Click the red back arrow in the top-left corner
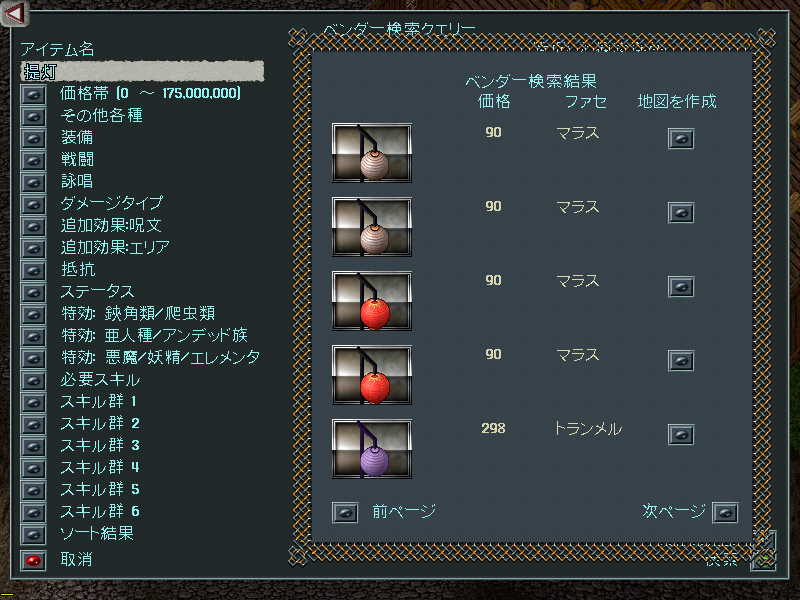The width and height of the screenshot is (800, 600). click(15, 13)
